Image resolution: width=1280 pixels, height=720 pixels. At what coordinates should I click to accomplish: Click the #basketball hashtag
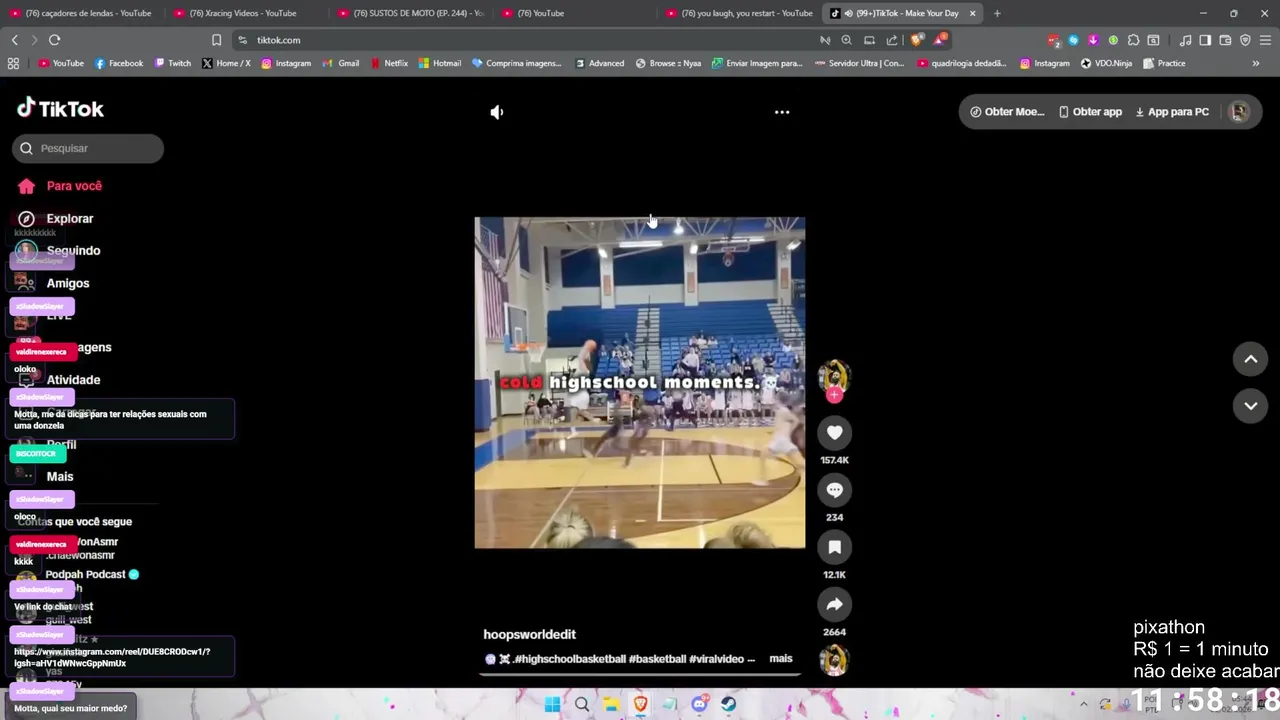657,659
